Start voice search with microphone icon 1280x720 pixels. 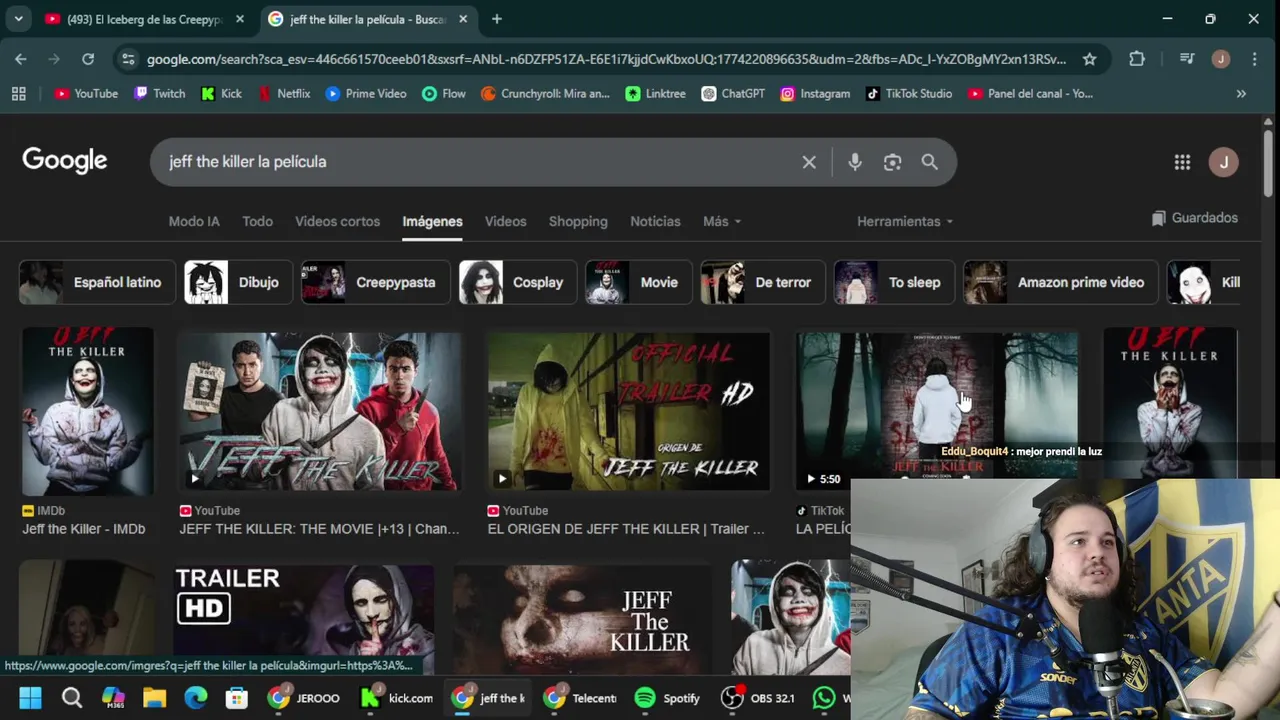[854, 162]
